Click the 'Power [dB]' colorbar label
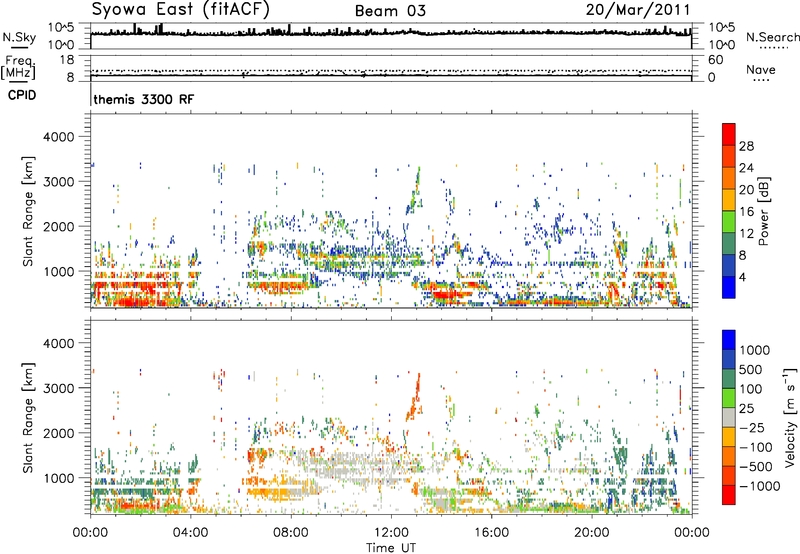Screen dimensions: 800x554 click(763, 211)
